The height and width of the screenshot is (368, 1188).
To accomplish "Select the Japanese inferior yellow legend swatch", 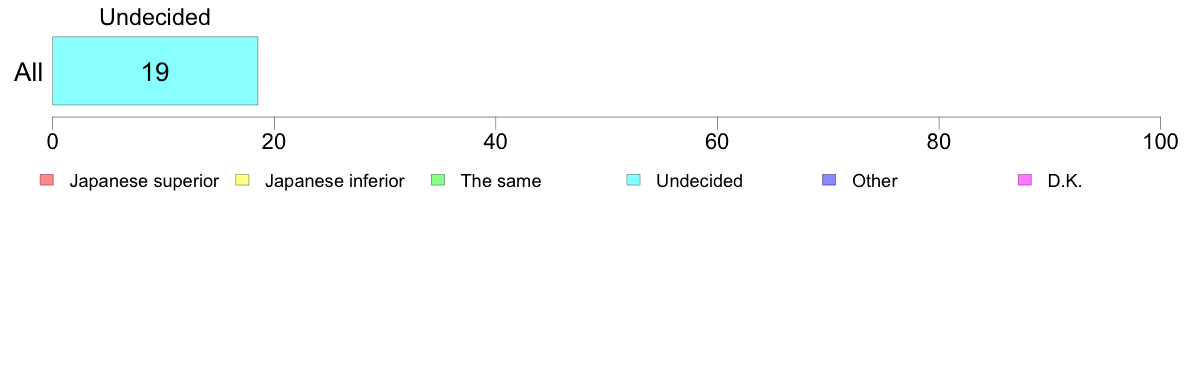I will (x=242, y=180).
